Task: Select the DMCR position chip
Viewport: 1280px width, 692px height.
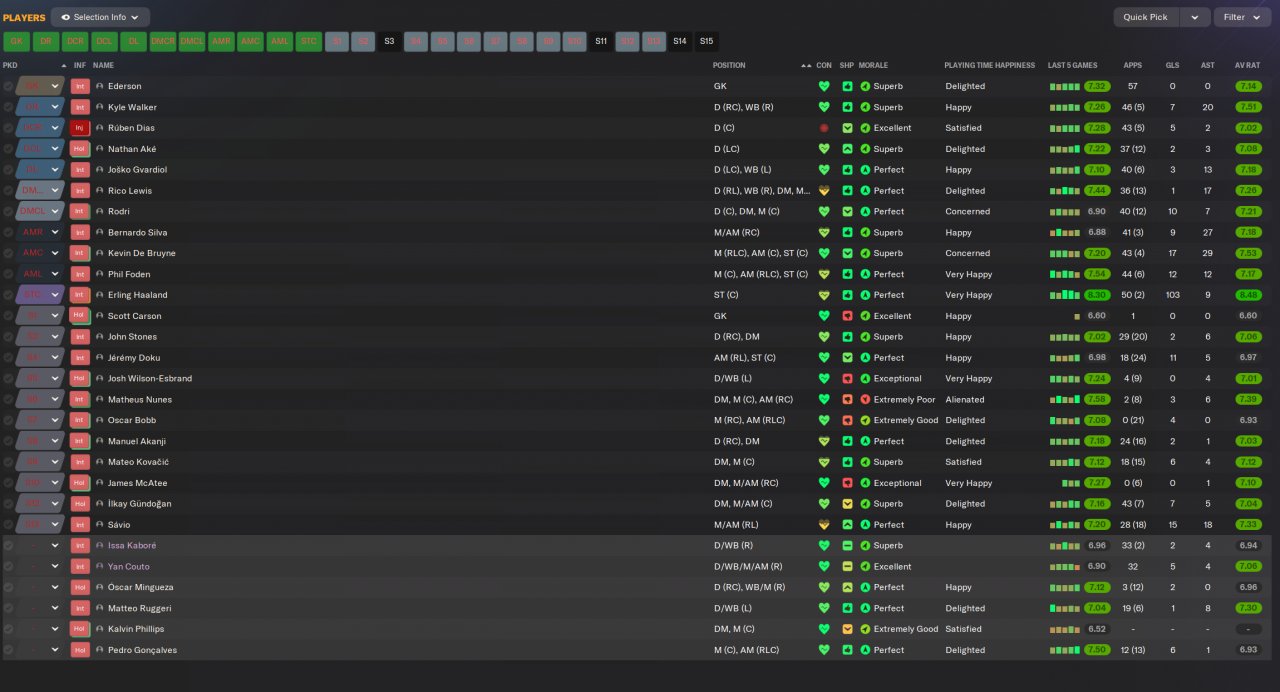Action: tap(162, 42)
